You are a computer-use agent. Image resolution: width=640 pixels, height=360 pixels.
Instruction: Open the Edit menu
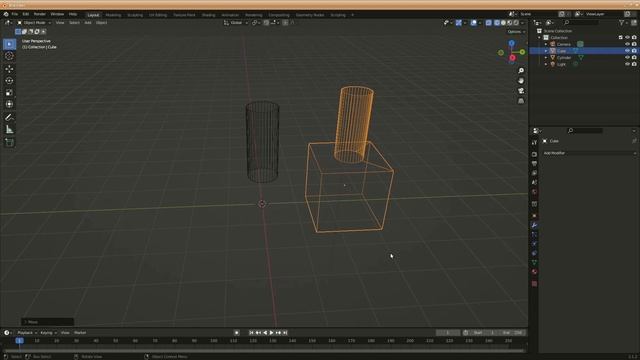pos(26,14)
